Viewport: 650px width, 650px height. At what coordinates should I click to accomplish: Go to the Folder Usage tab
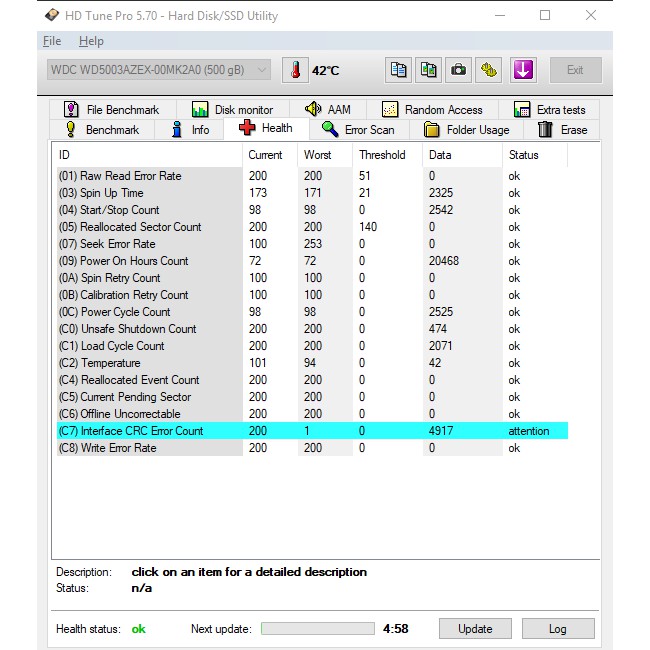tap(466, 129)
